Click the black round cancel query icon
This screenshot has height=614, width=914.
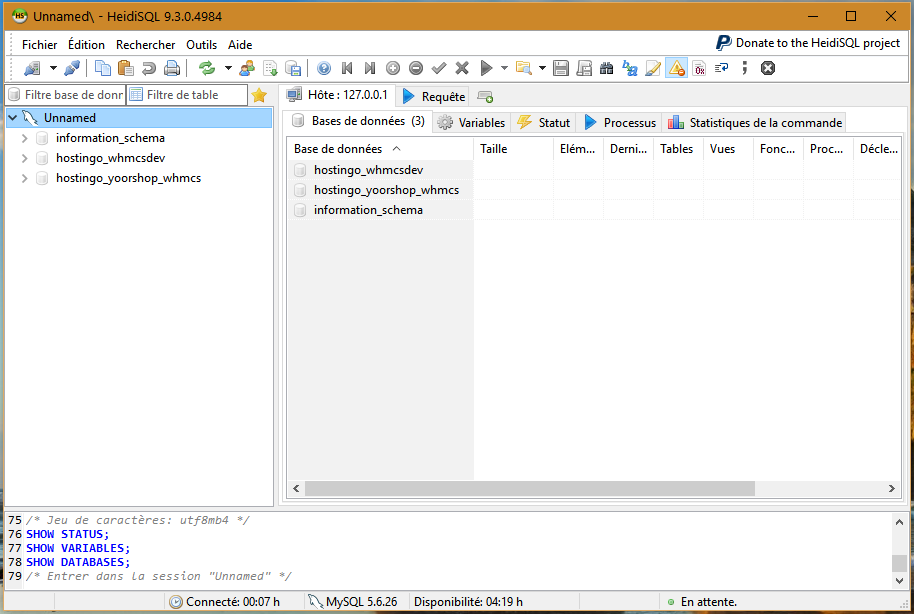pos(768,68)
